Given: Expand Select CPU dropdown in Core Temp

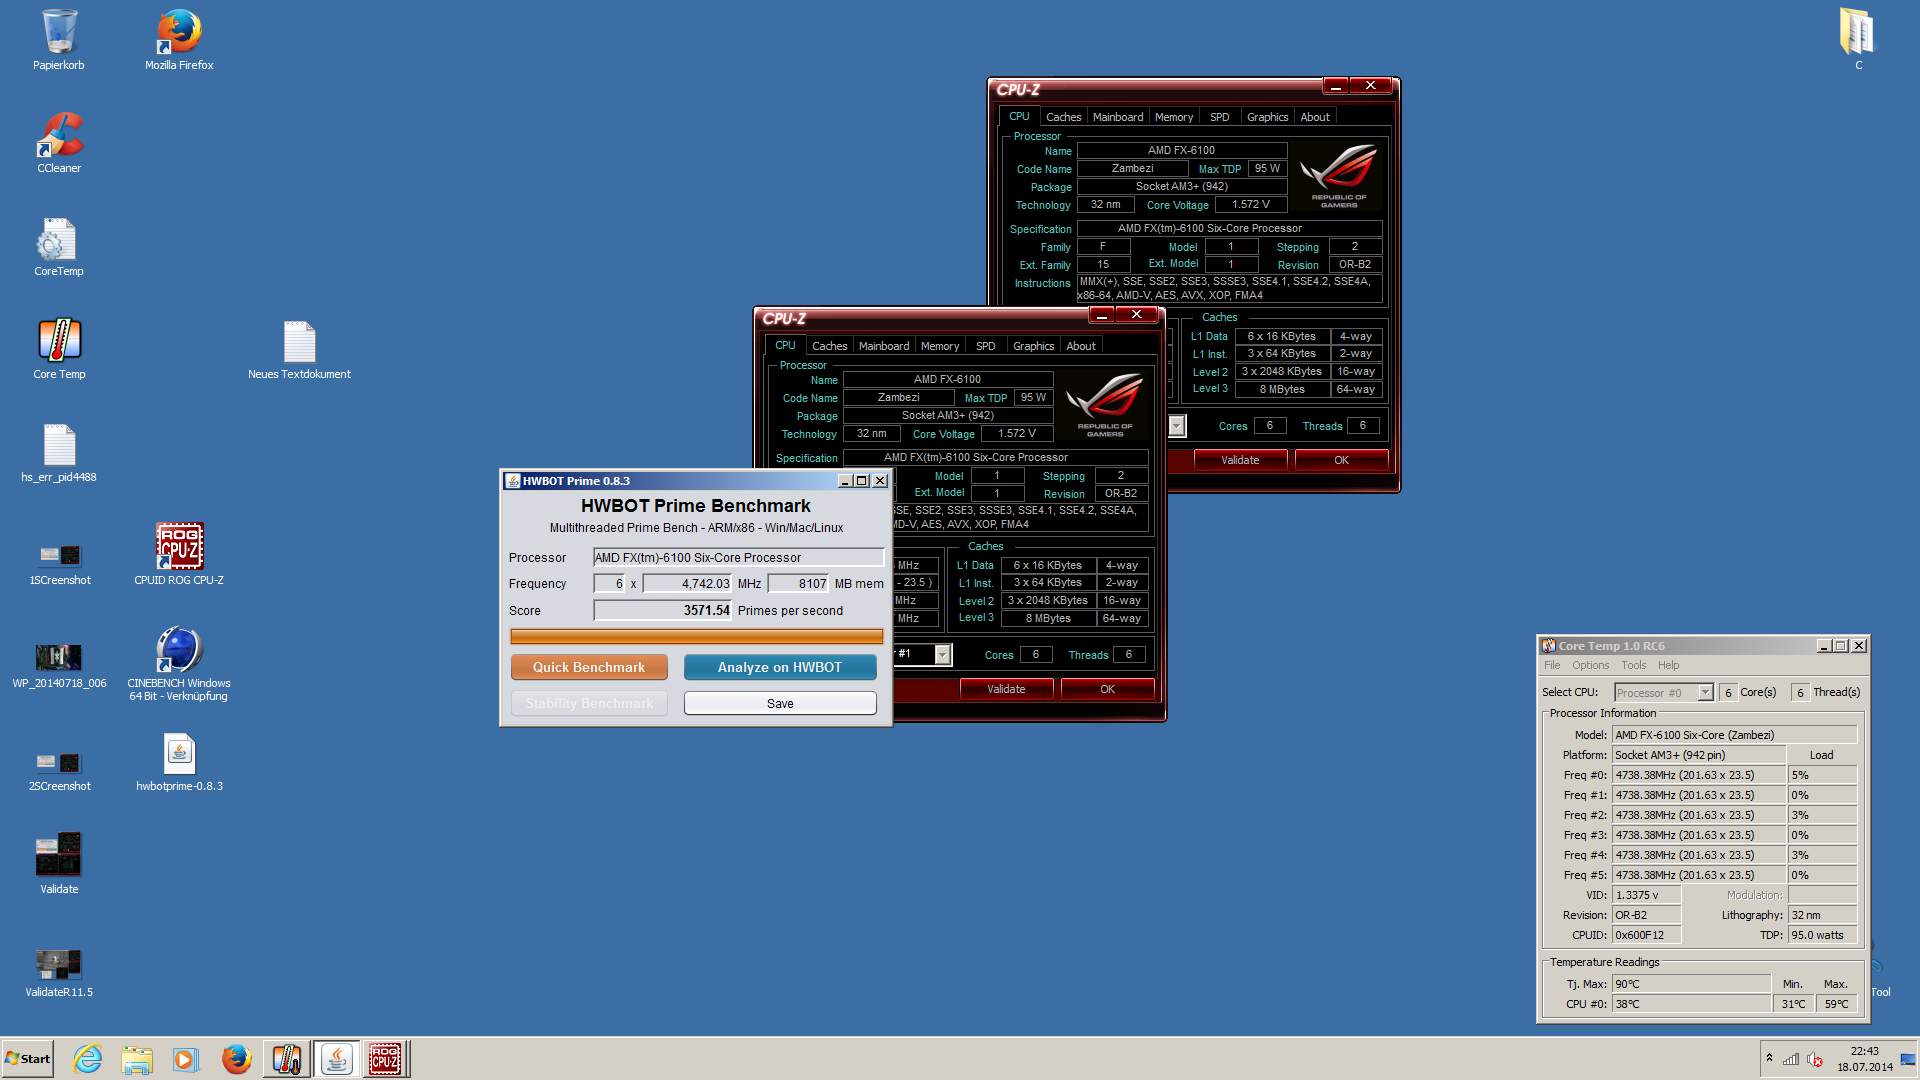Looking at the screenshot, I should tap(1705, 693).
